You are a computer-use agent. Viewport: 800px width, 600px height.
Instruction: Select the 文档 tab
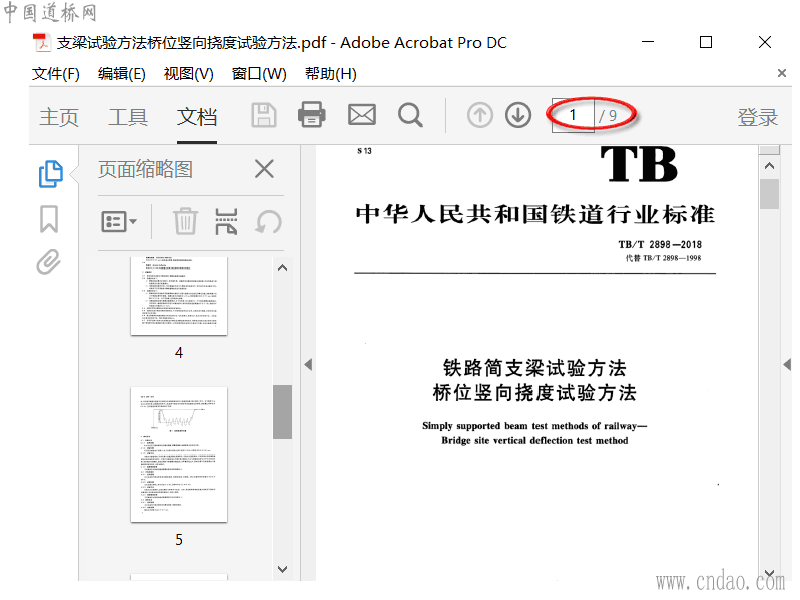tap(197, 117)
